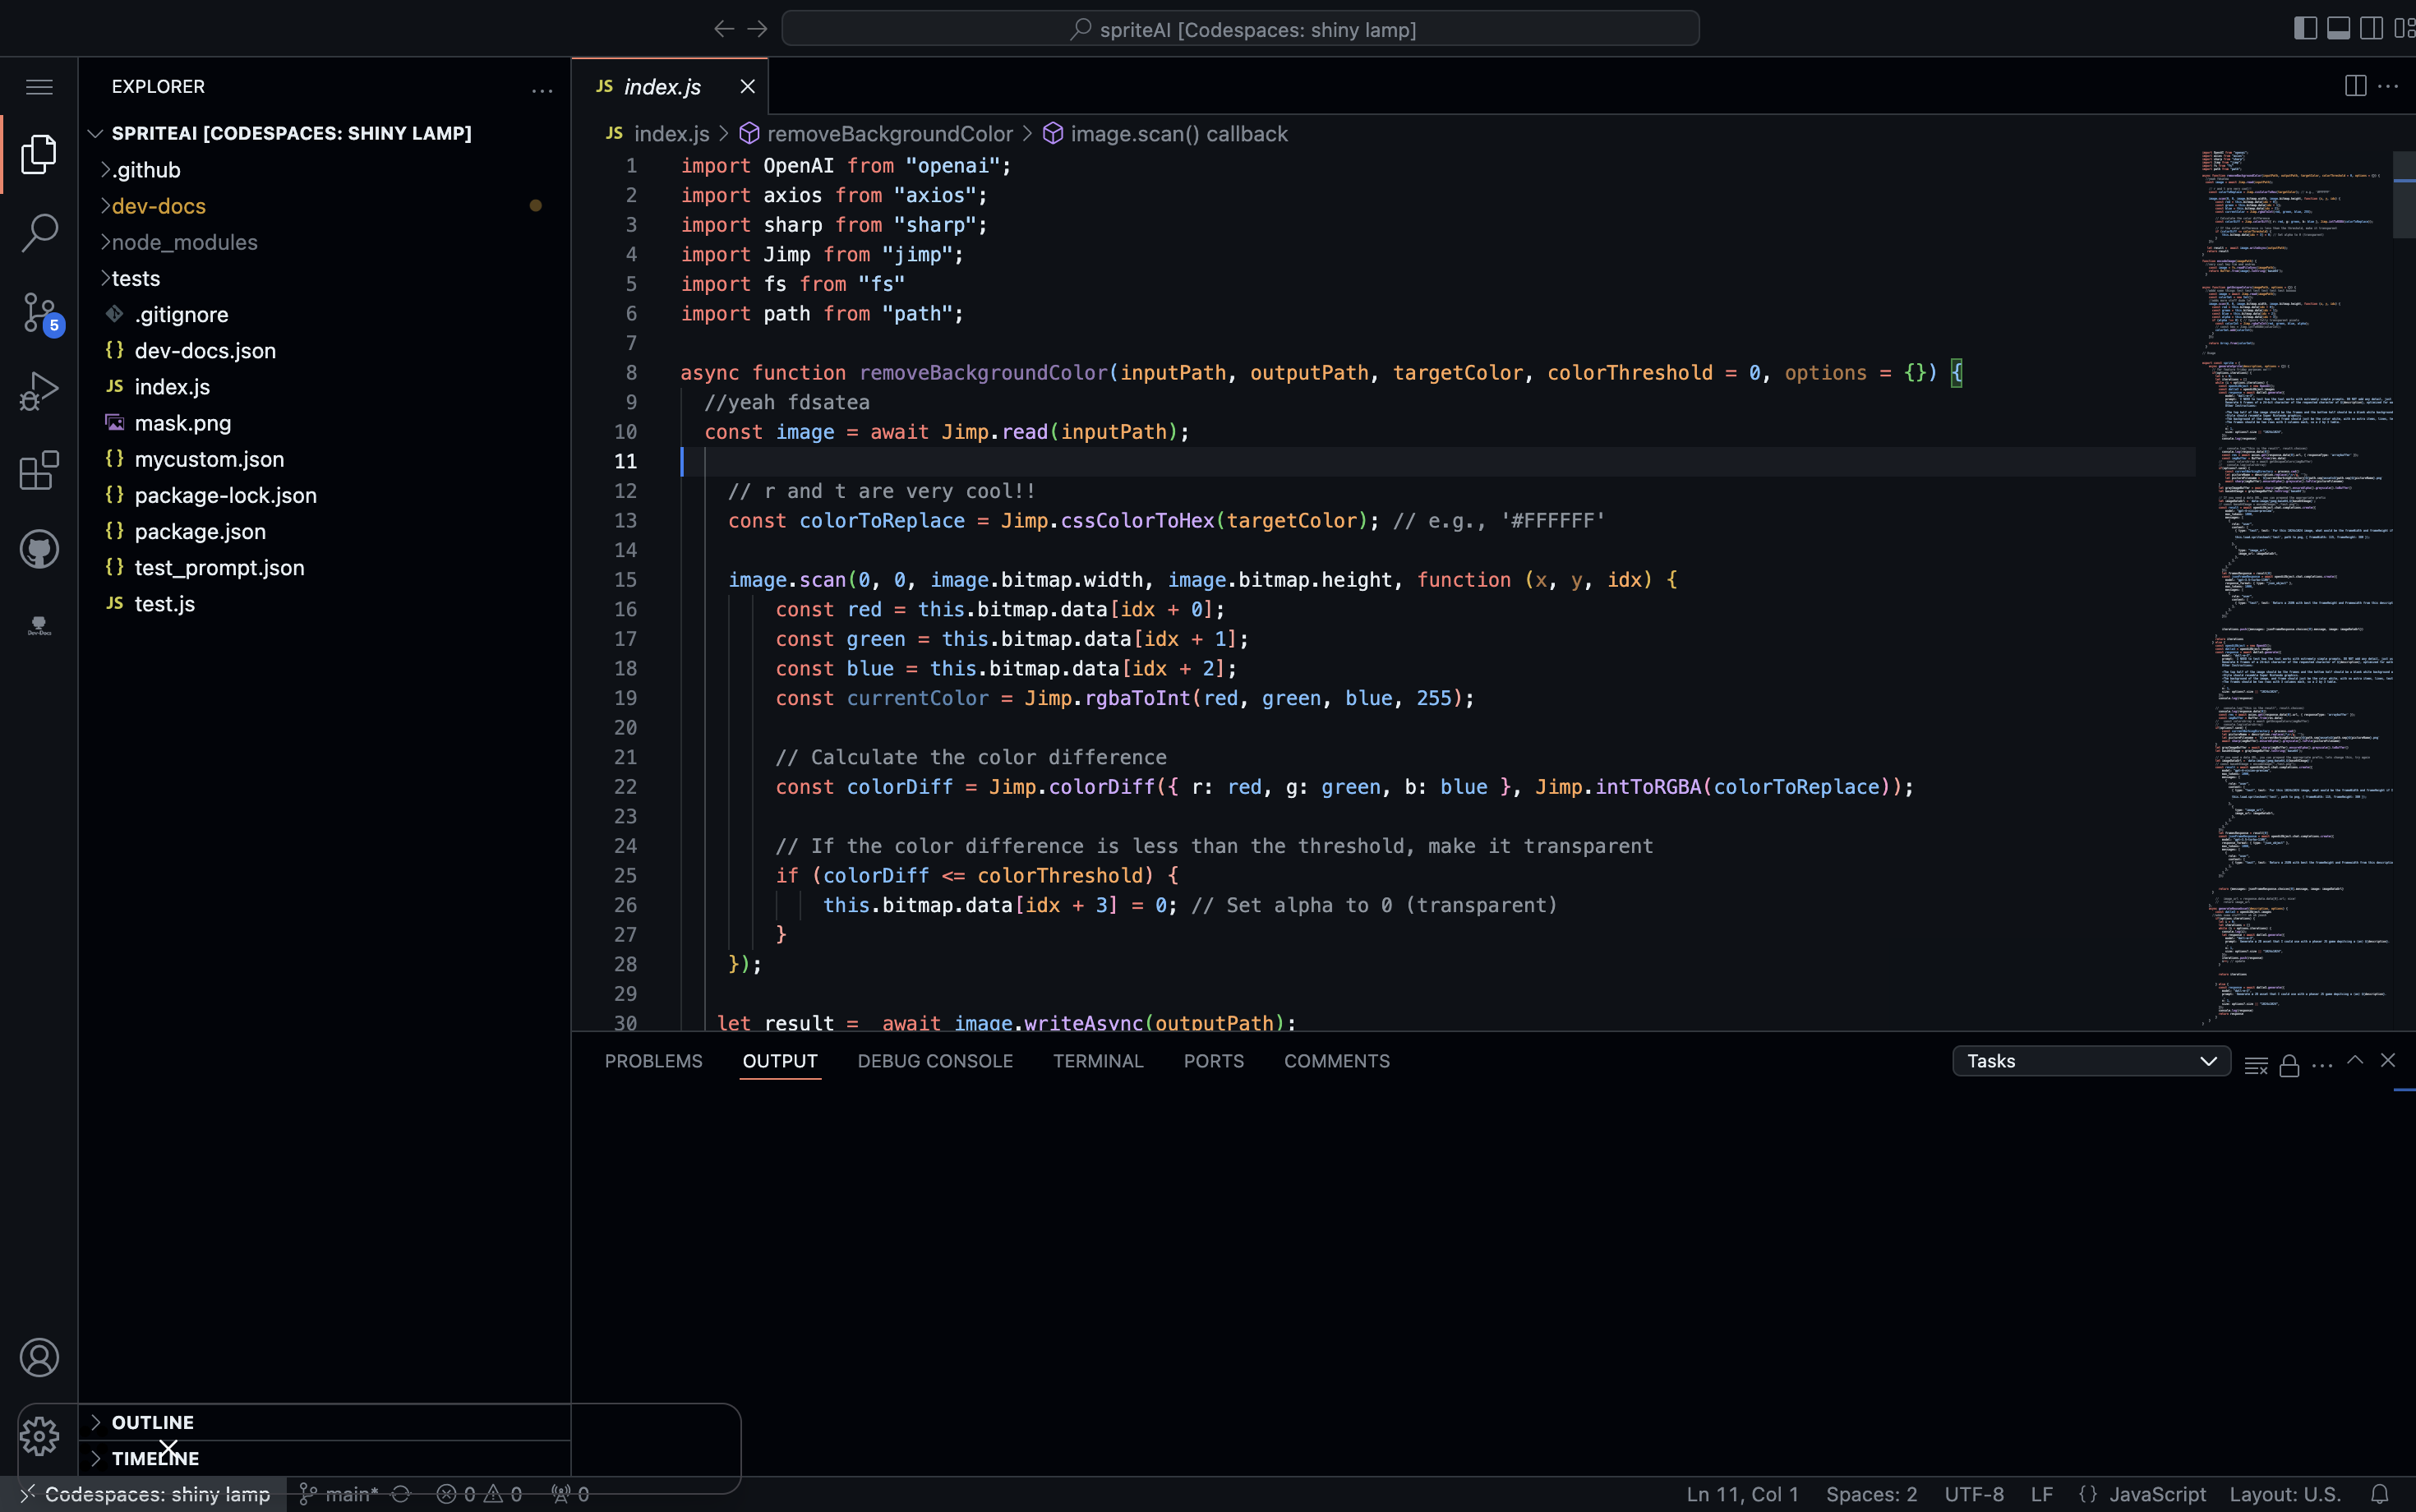Viewport: 2416px width, 1512px height.
Task: Open the Tasks output channel dropdown
Action: (2089, 1061)
